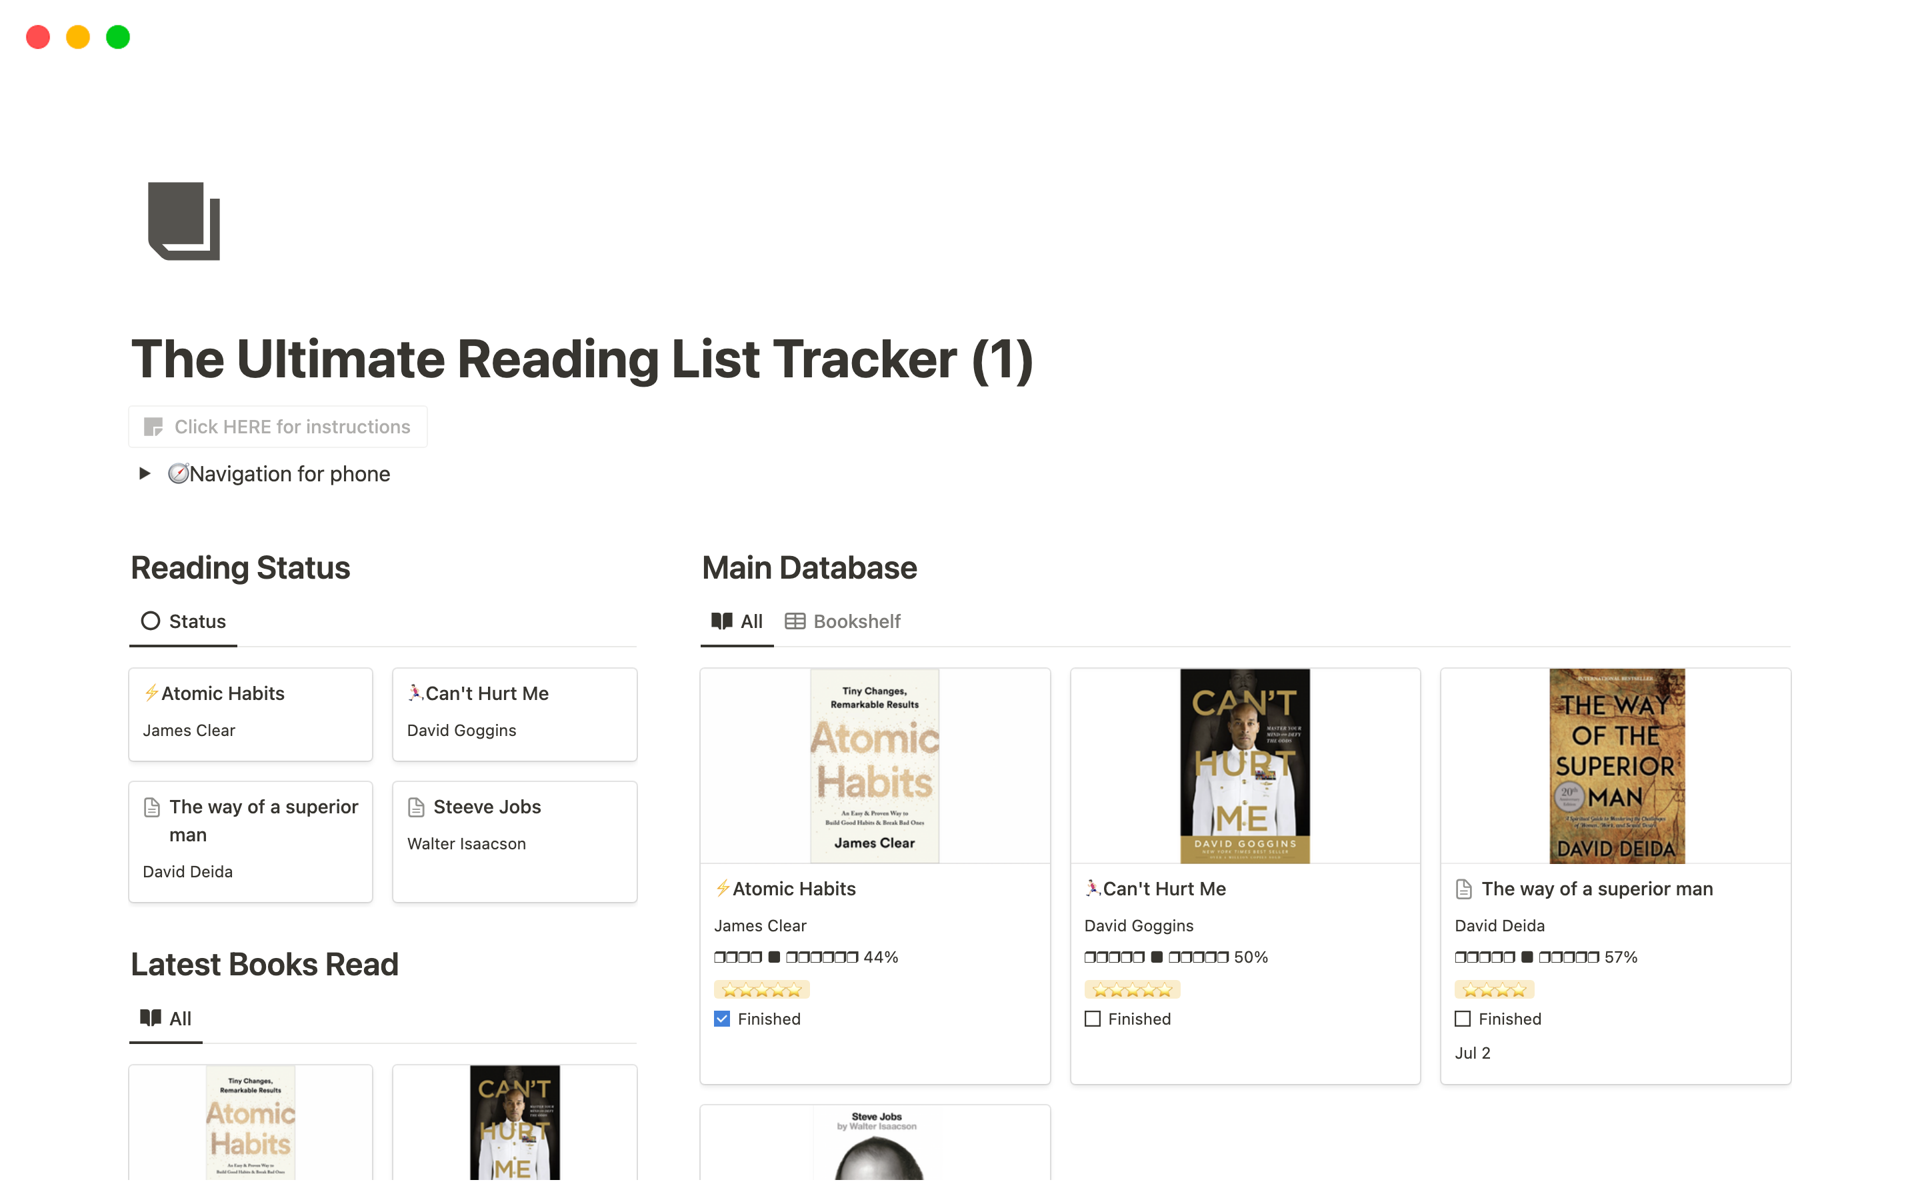Click the runner icon on Can't Hurt Me status card
Viewport: 1920px width, 1200px height.
pyautogui.click(x=415, y=692)
